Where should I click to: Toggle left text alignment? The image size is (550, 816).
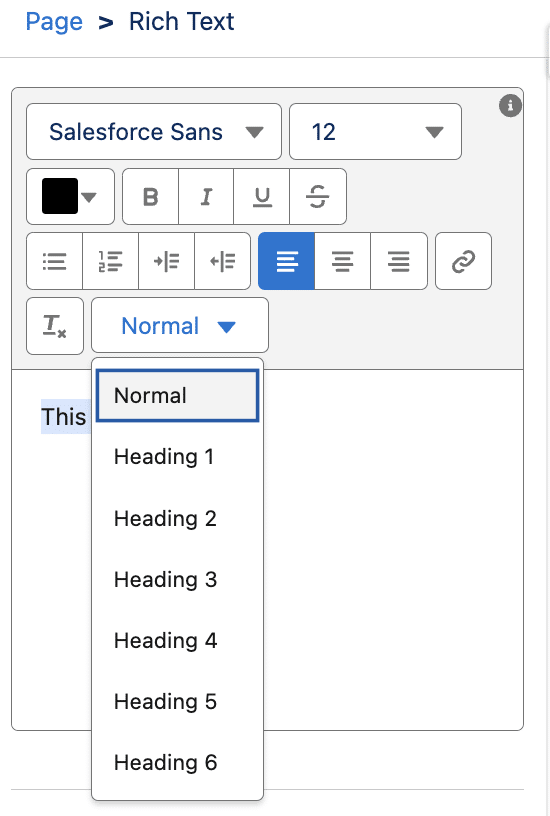287,261
